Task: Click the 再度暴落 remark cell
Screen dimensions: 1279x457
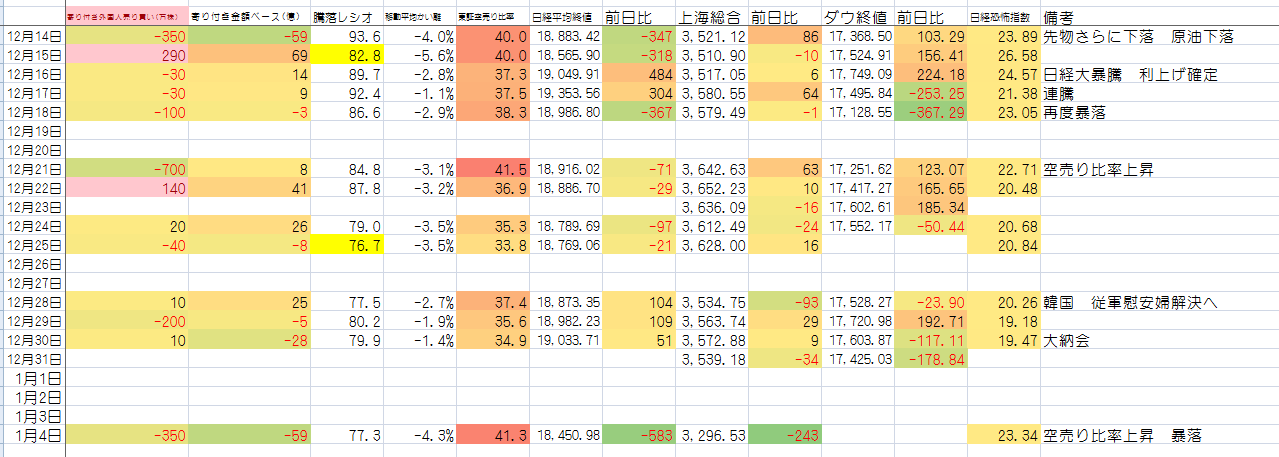Action: tap(1080, 113)
